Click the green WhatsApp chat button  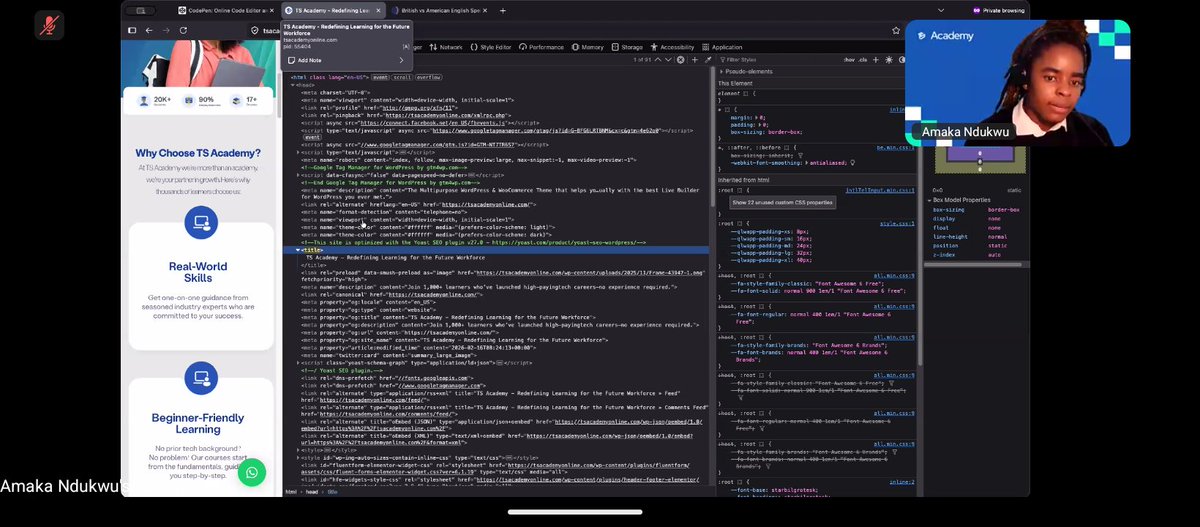click(x=252, y=472)
